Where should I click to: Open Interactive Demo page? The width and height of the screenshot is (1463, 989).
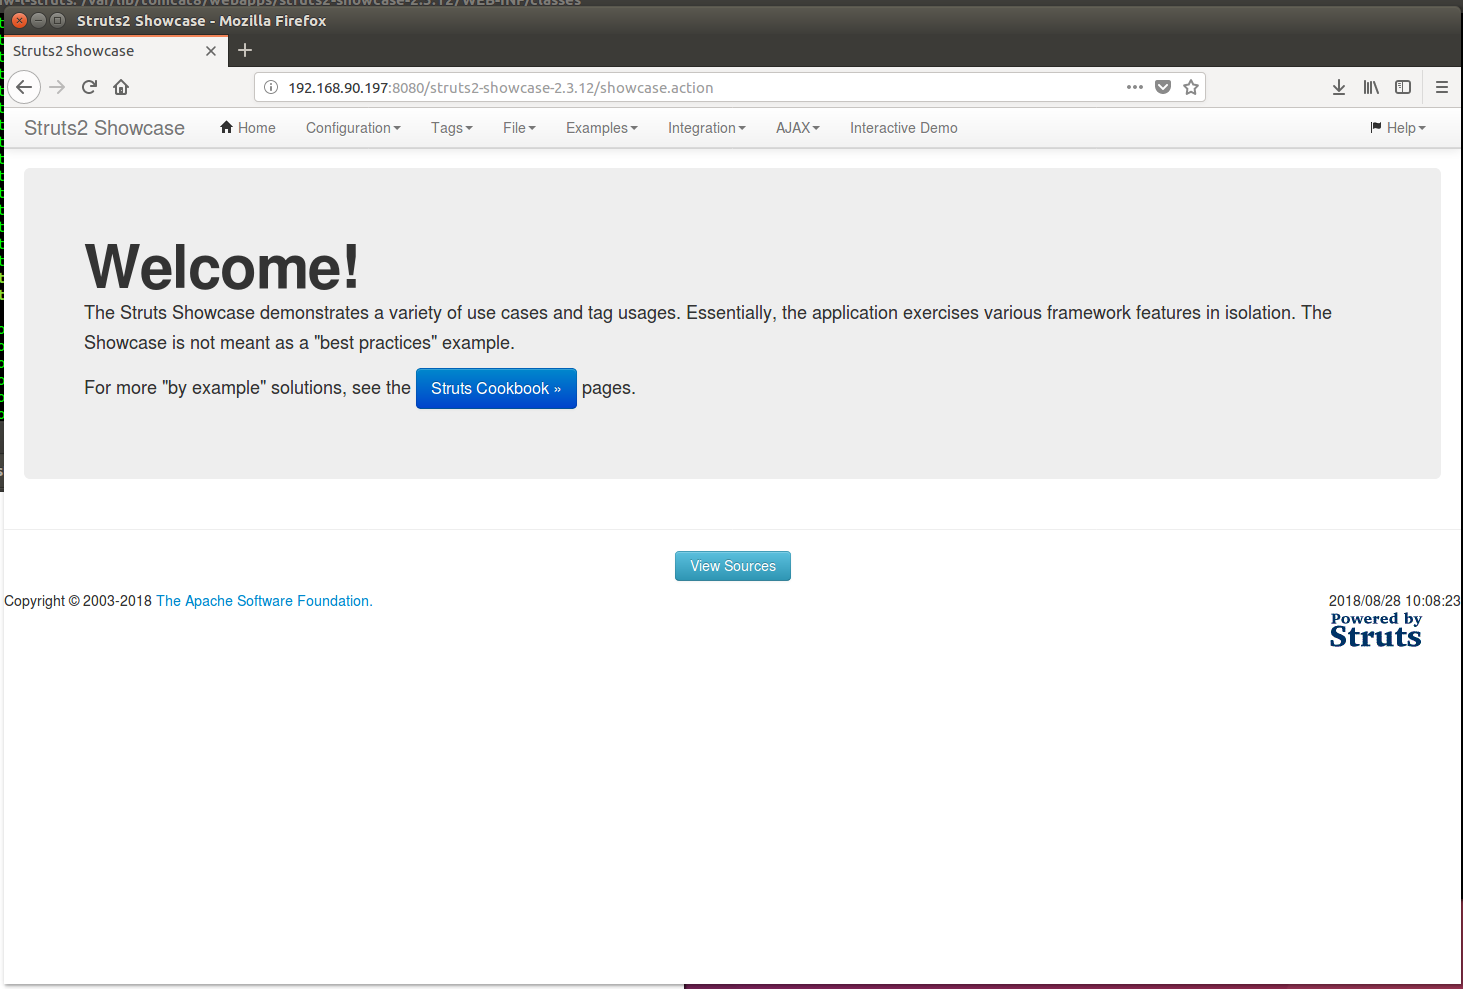pyautogui.click(x=904, y=128)
